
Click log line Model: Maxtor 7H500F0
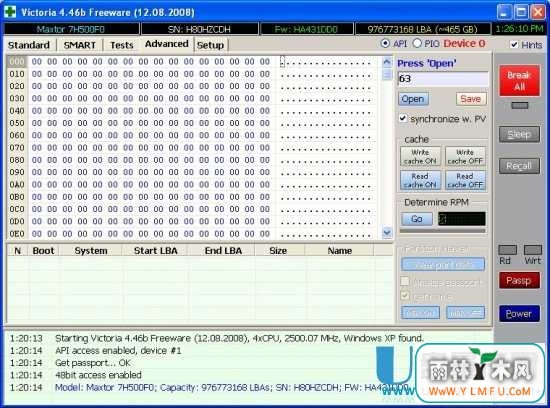(232, 387)
